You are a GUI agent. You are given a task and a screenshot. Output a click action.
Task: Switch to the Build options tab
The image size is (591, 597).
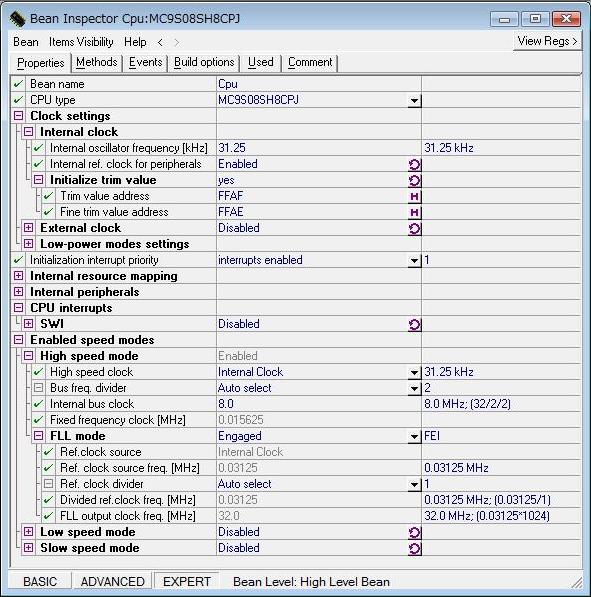(204, 62)
